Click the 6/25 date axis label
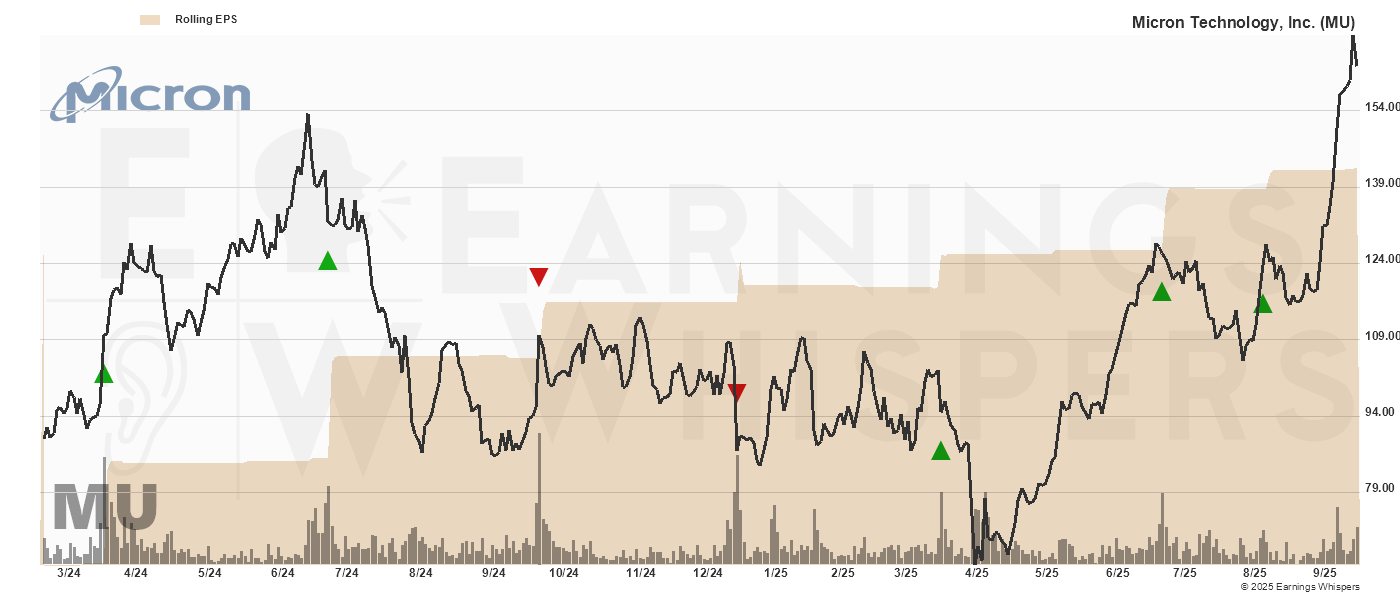 coord(1118,573)
